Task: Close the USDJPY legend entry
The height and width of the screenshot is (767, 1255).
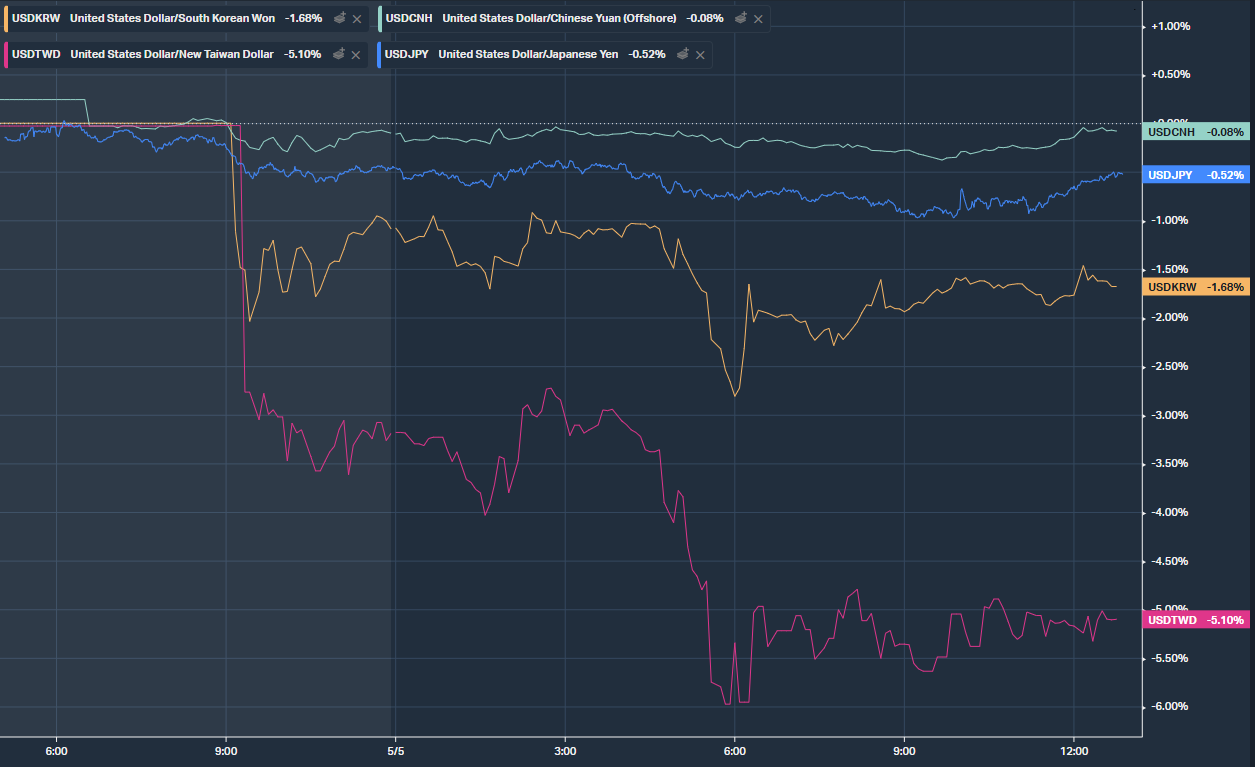Action: [700, 55]
